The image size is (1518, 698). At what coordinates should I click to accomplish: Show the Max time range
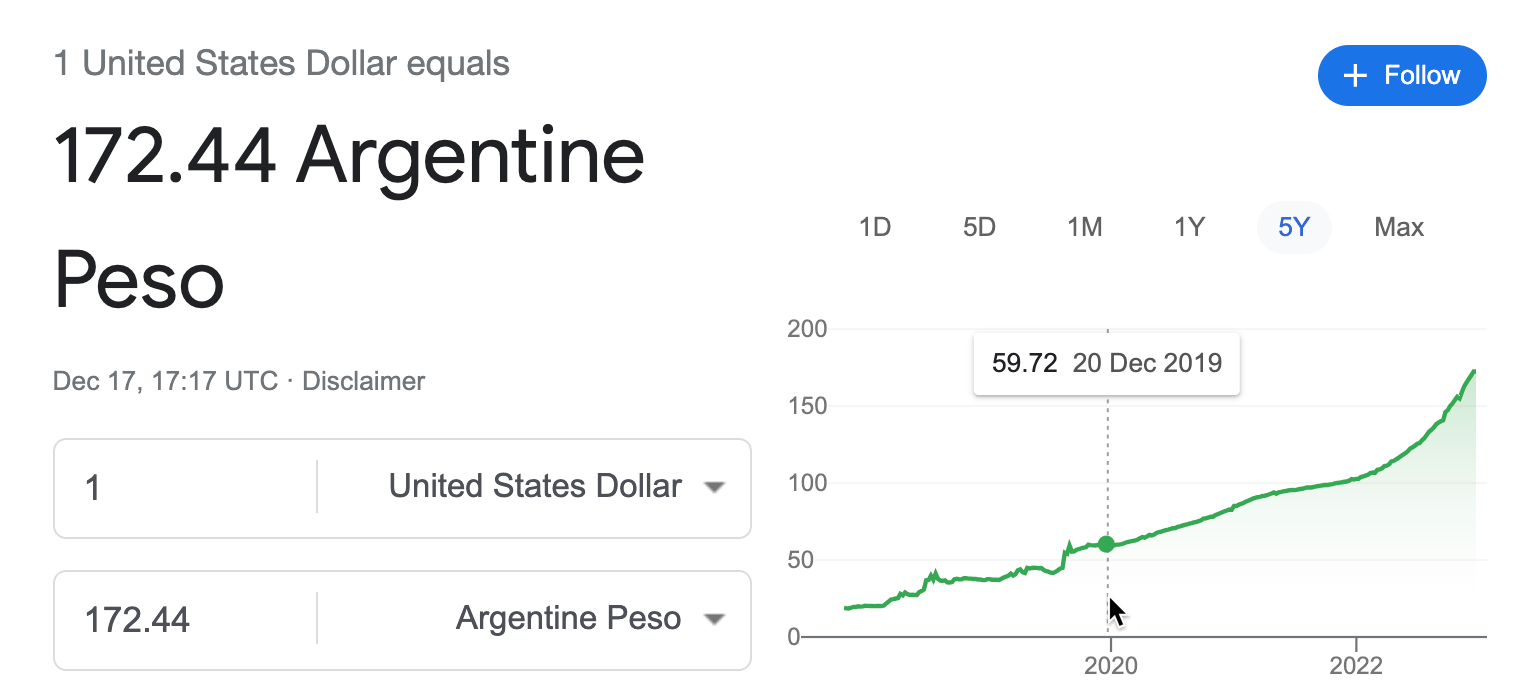(x=1399, y=227)
